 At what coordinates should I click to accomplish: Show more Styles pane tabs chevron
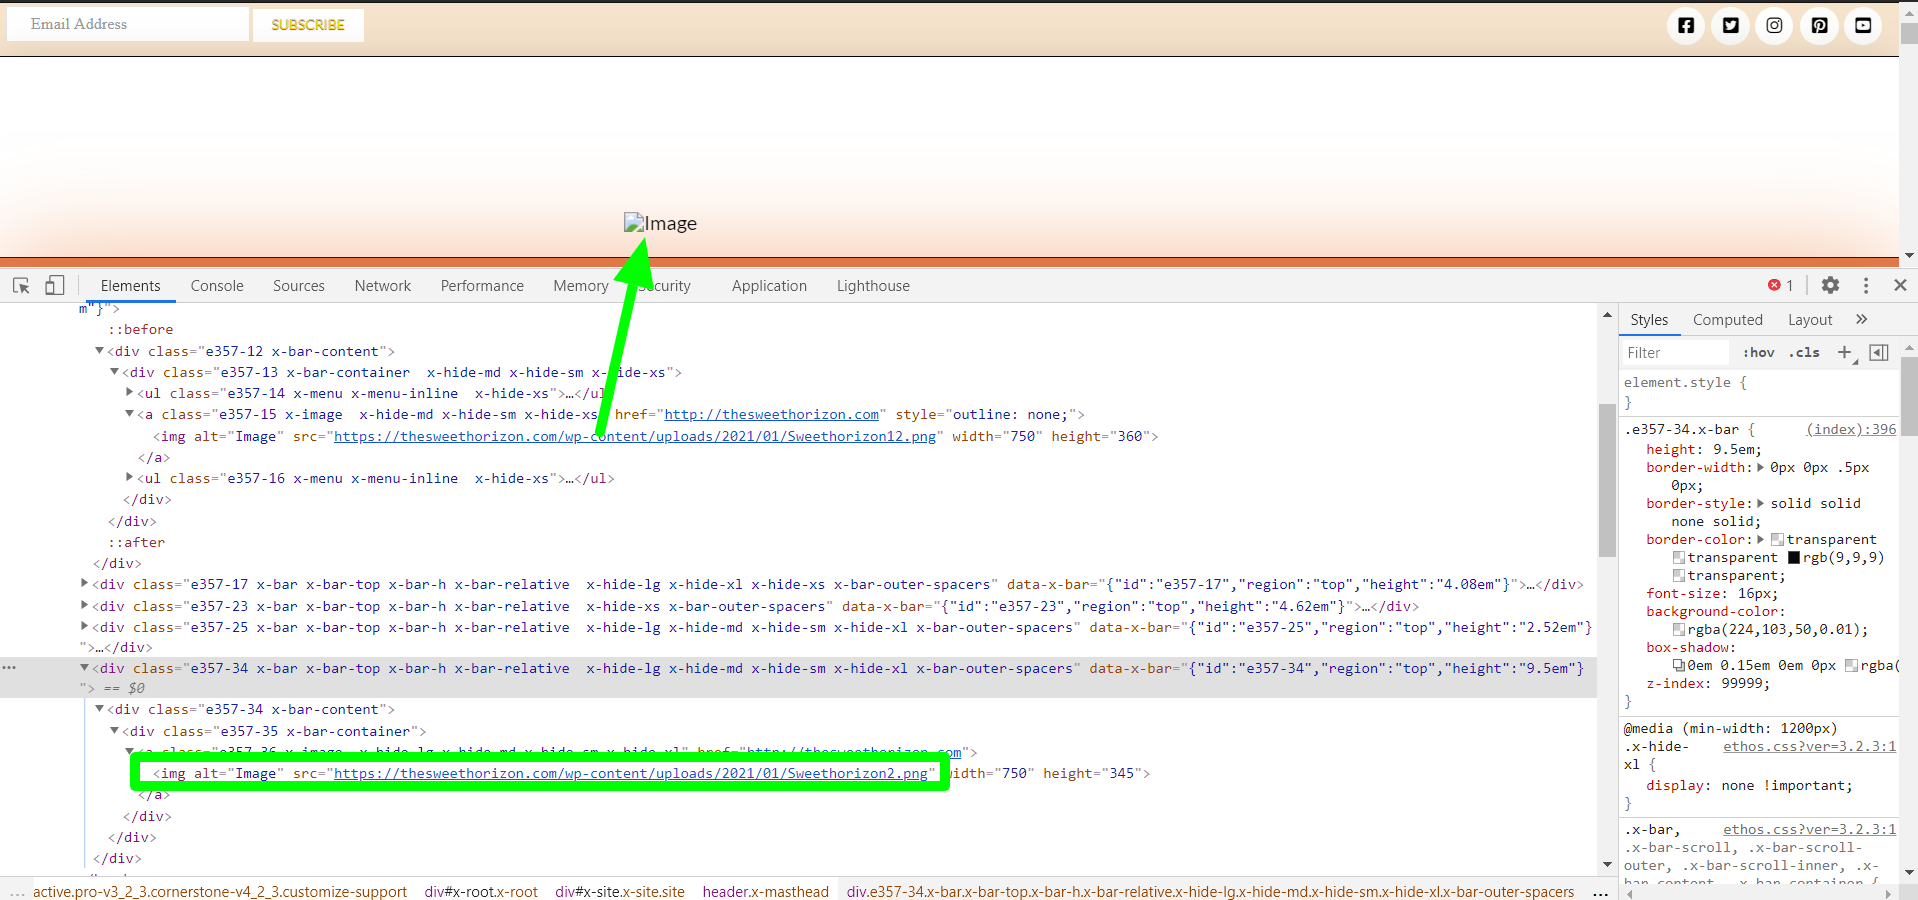click(x=1861, y=319)
